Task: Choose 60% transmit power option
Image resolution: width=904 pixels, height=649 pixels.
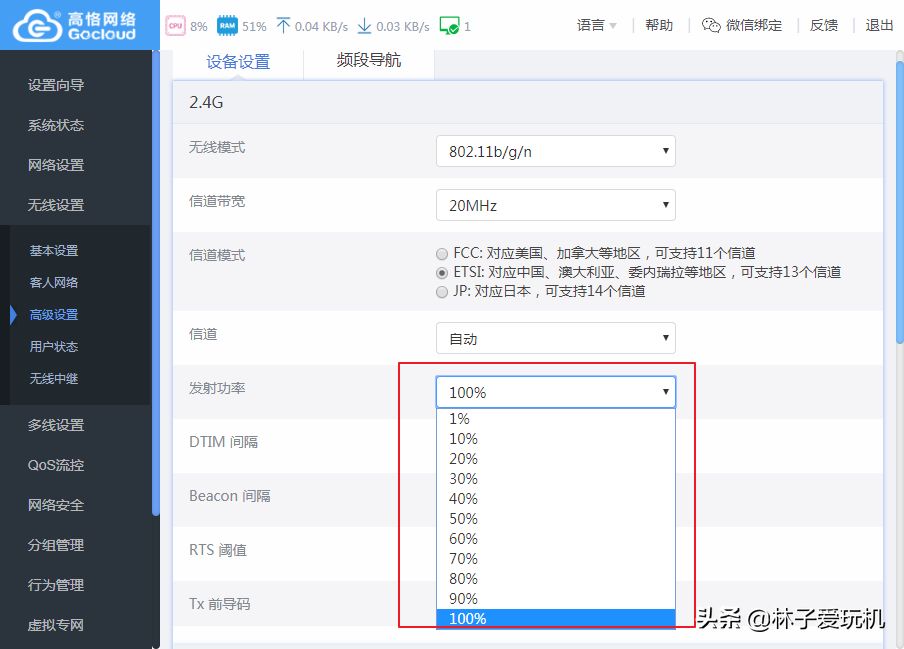Action: point(556,538)
